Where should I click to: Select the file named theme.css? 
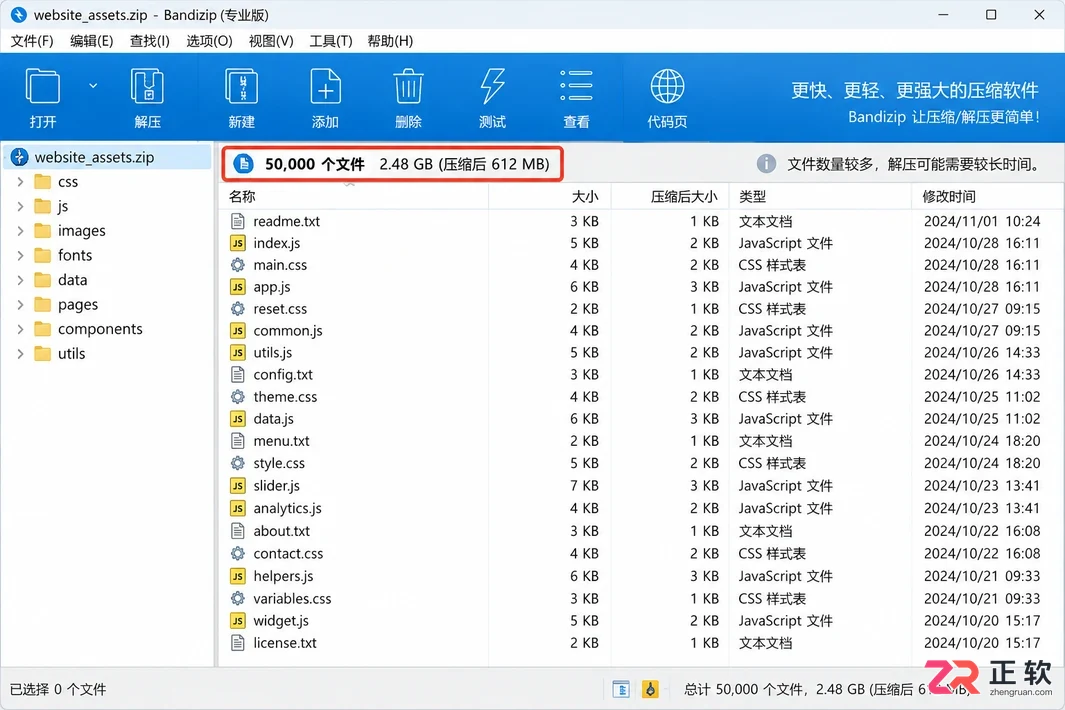[285, 396]
